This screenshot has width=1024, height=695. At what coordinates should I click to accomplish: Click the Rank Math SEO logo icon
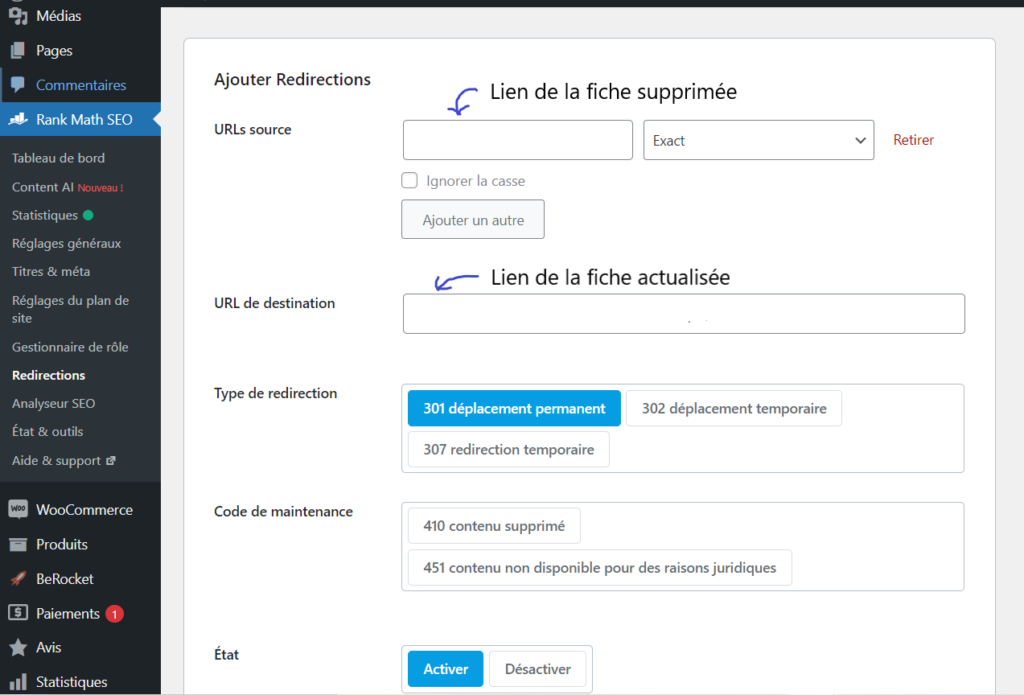18,120
